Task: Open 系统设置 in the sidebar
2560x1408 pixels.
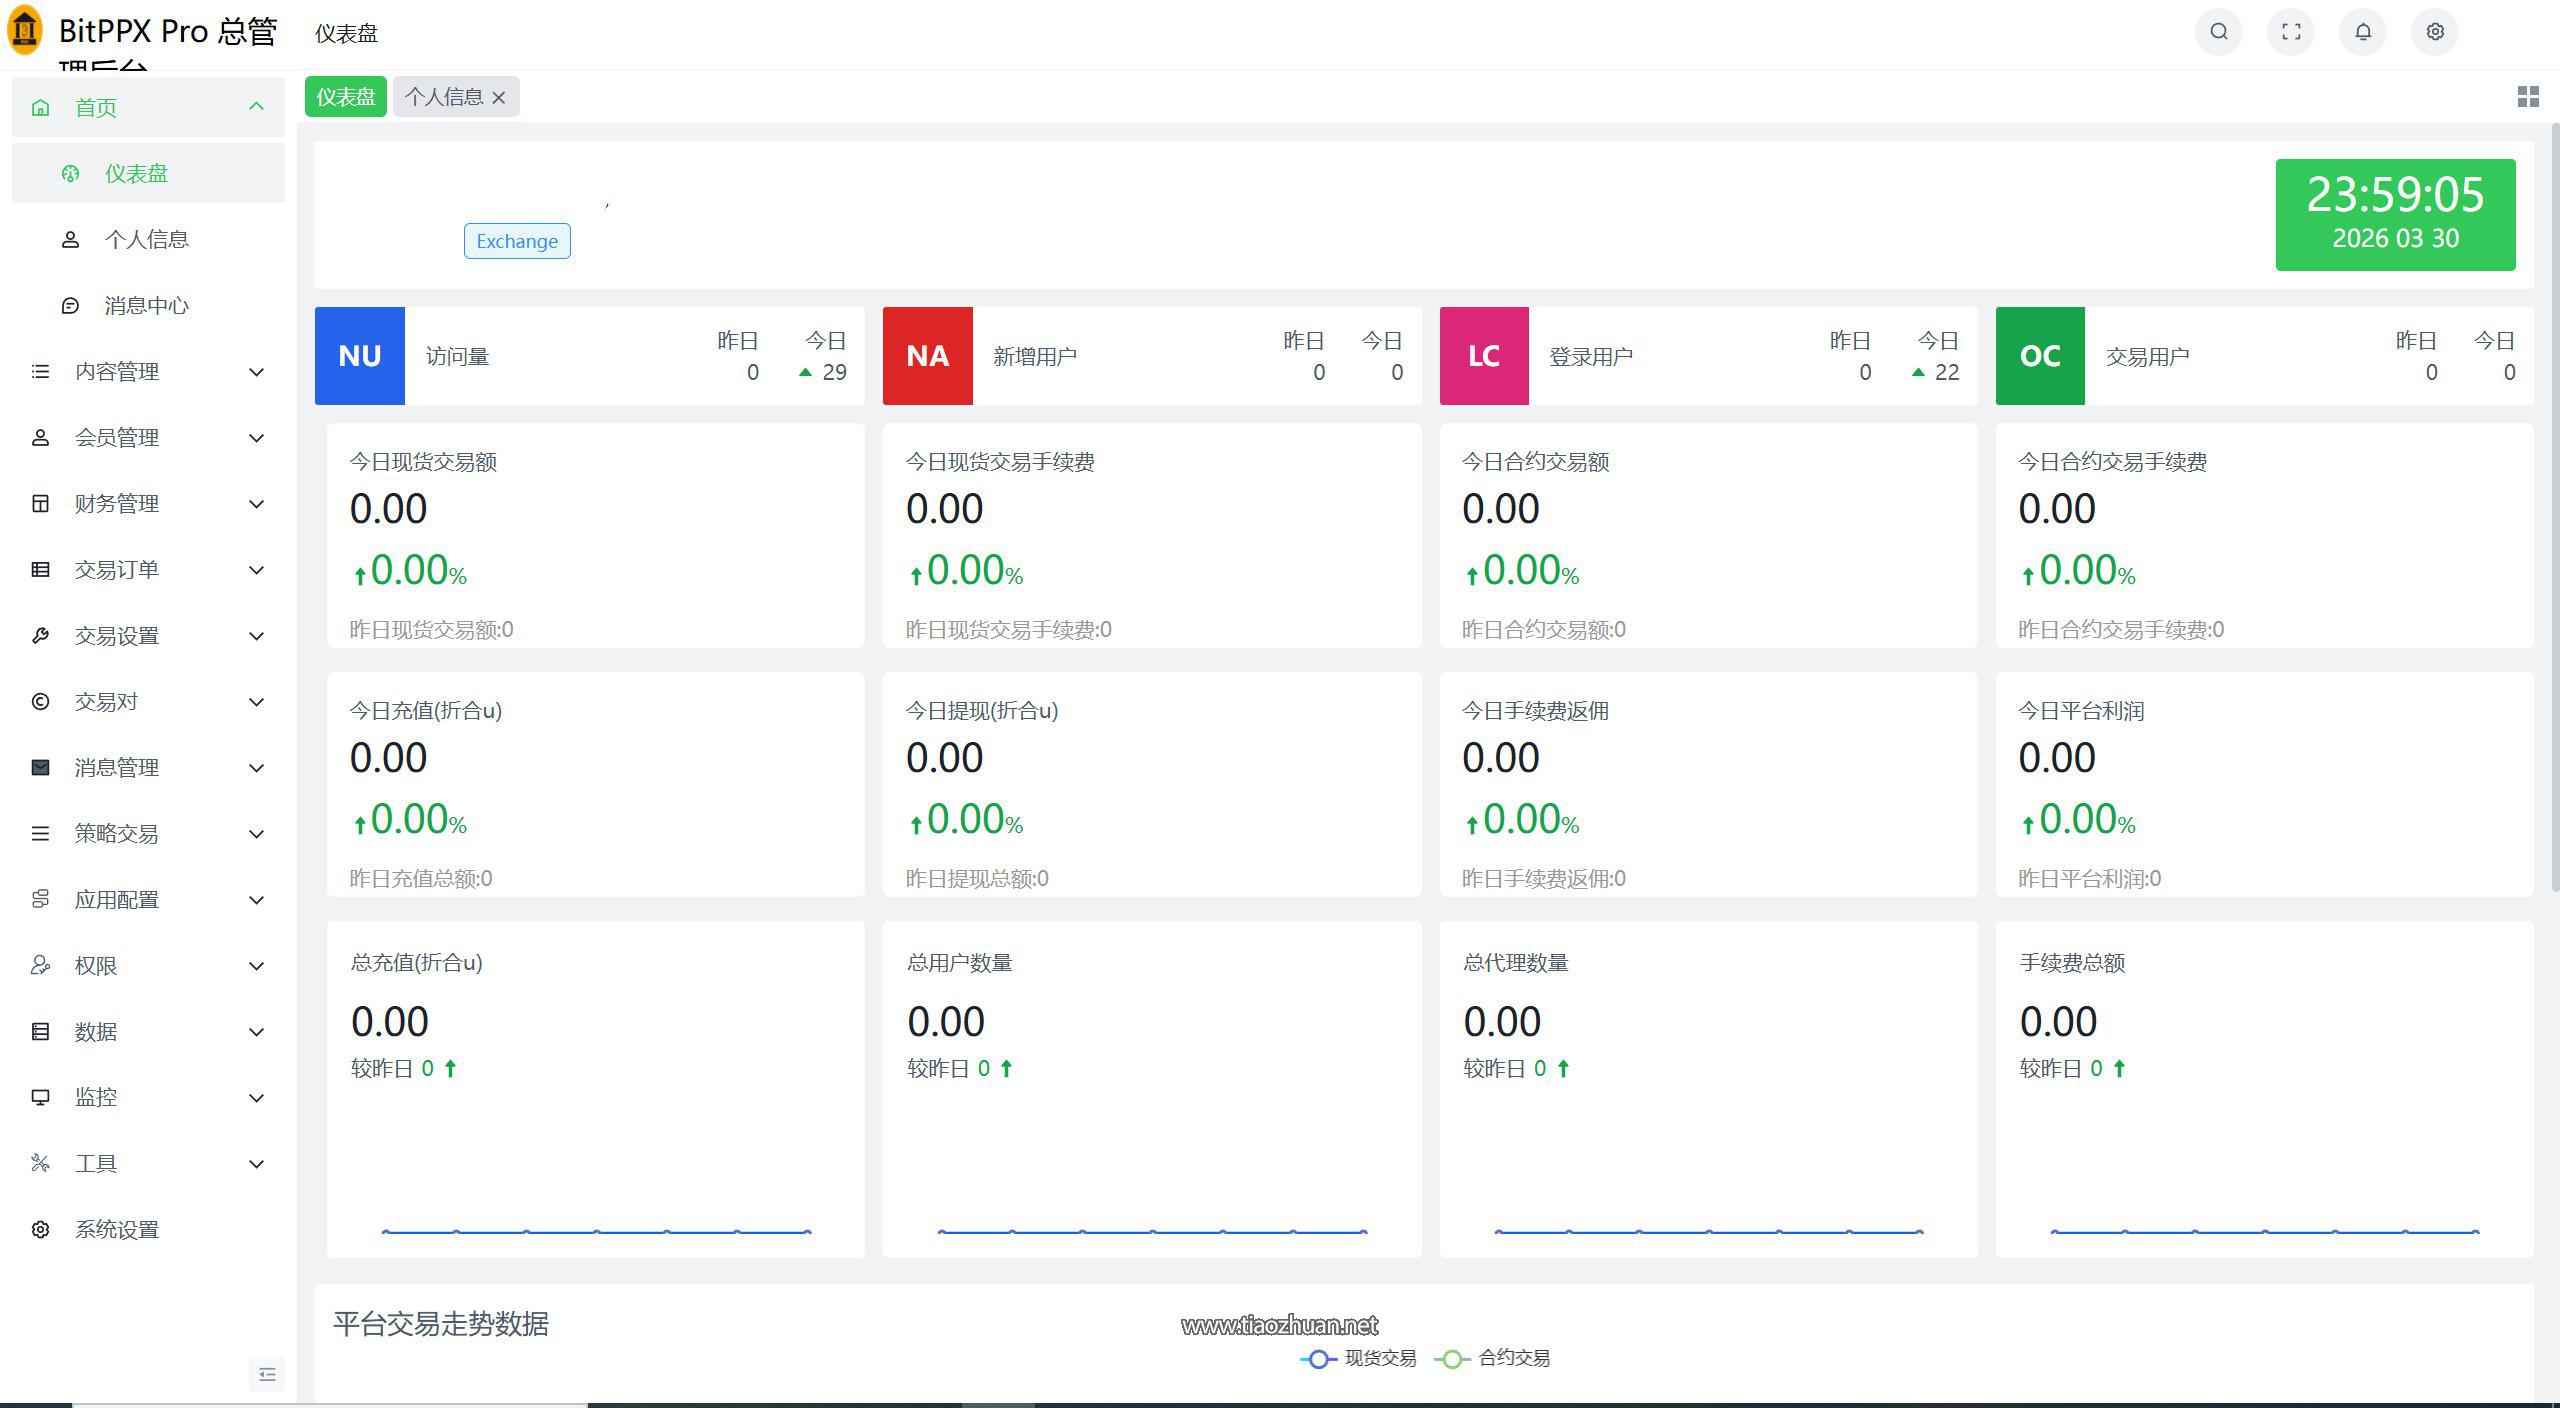Action: (x=116, y=1230)
